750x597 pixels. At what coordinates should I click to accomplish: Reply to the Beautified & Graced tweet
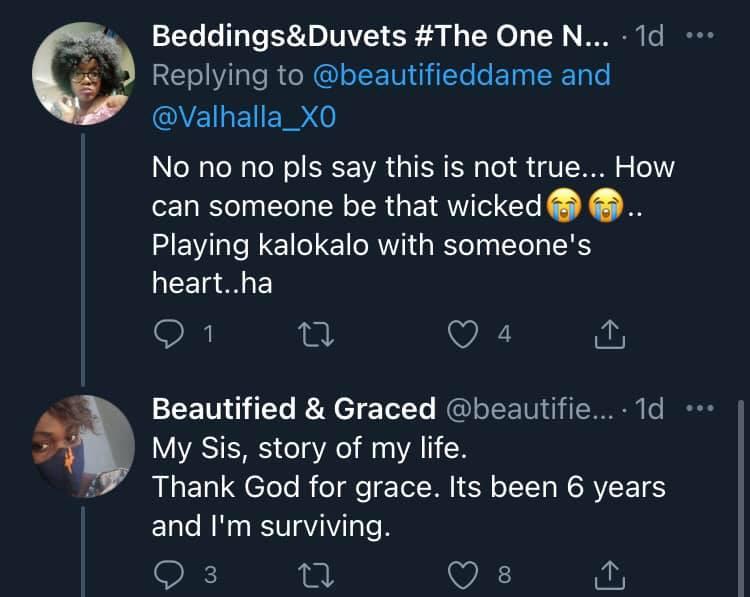pos(168,574)
